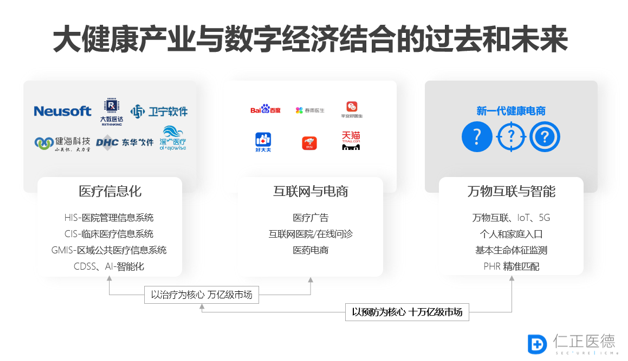Select the 春雨医生 colorful logo
The width and height of the screenshot is (628, 361).
click(x=310, y=110)
